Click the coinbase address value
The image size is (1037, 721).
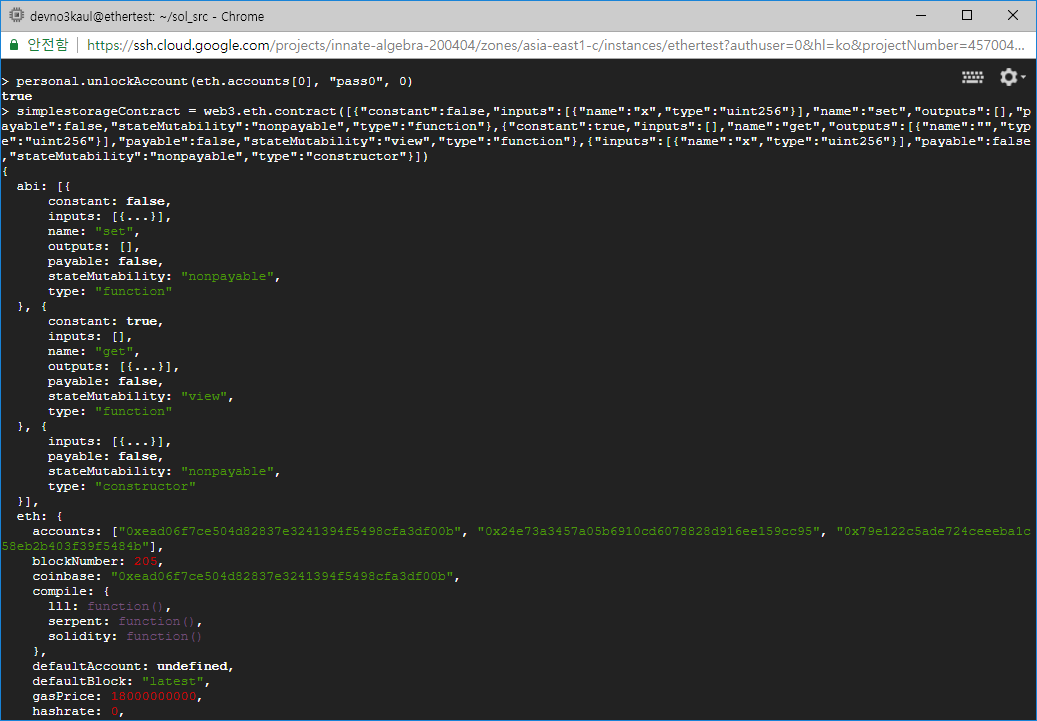pyautogui.click(x=282, y=576)
